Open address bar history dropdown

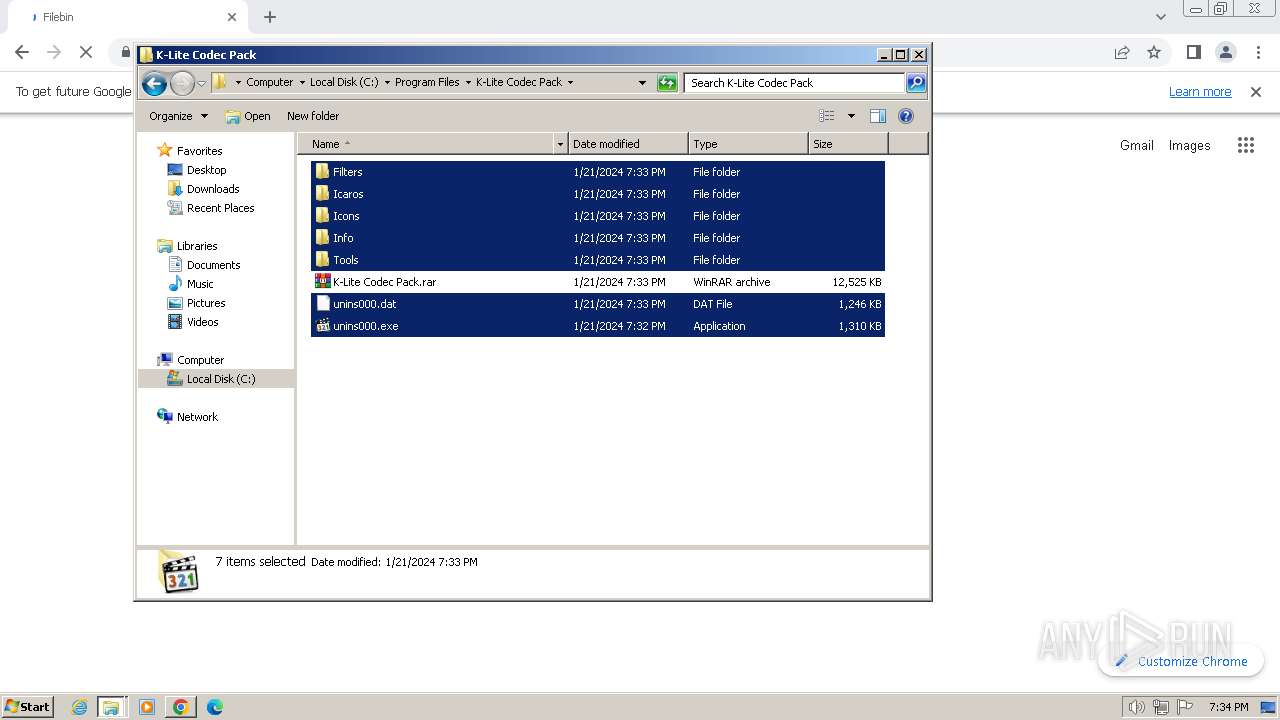[x=642, y=83]
